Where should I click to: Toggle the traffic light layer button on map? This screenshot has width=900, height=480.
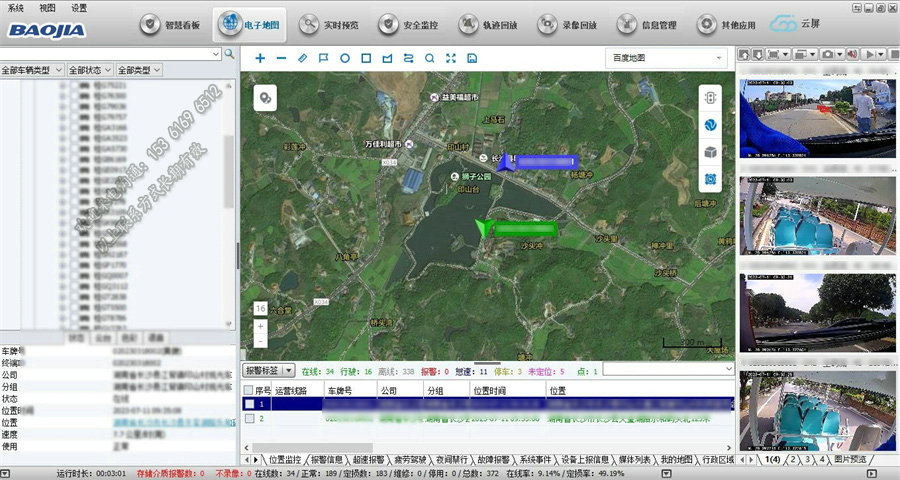(x=710, y=98)
